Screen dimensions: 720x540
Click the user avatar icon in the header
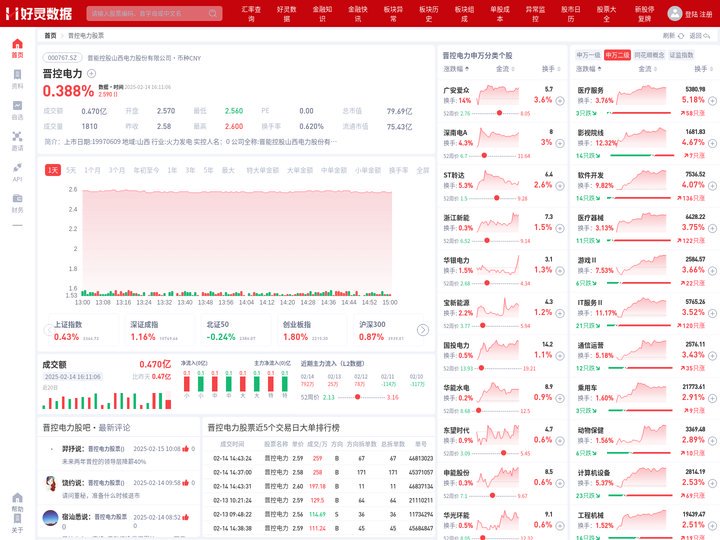click(675, 13)
